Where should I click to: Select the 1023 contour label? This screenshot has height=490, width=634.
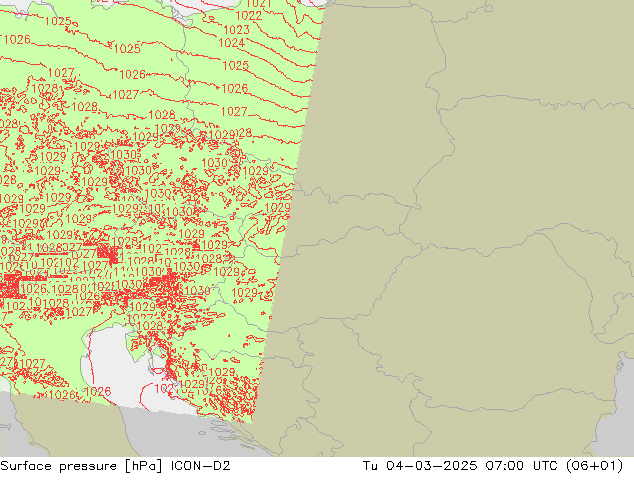coord(237,30)
